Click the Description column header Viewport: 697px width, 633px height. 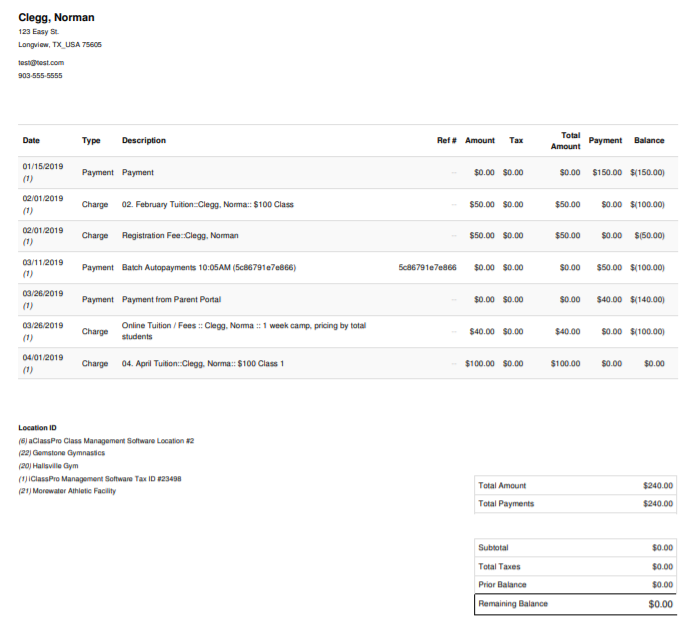click(x=144, y=140)
